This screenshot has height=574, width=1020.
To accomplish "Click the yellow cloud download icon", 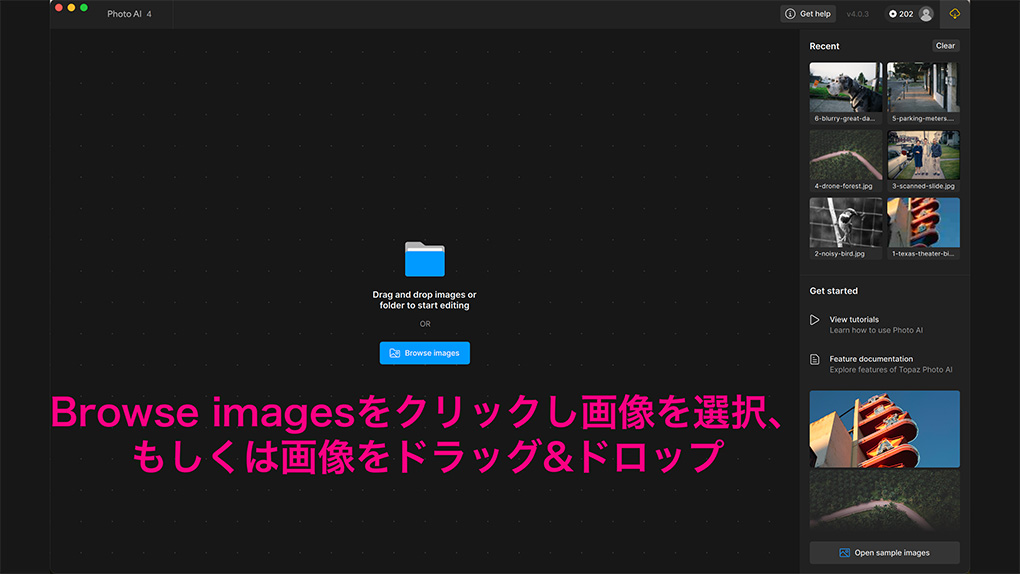I will point(954,14).
